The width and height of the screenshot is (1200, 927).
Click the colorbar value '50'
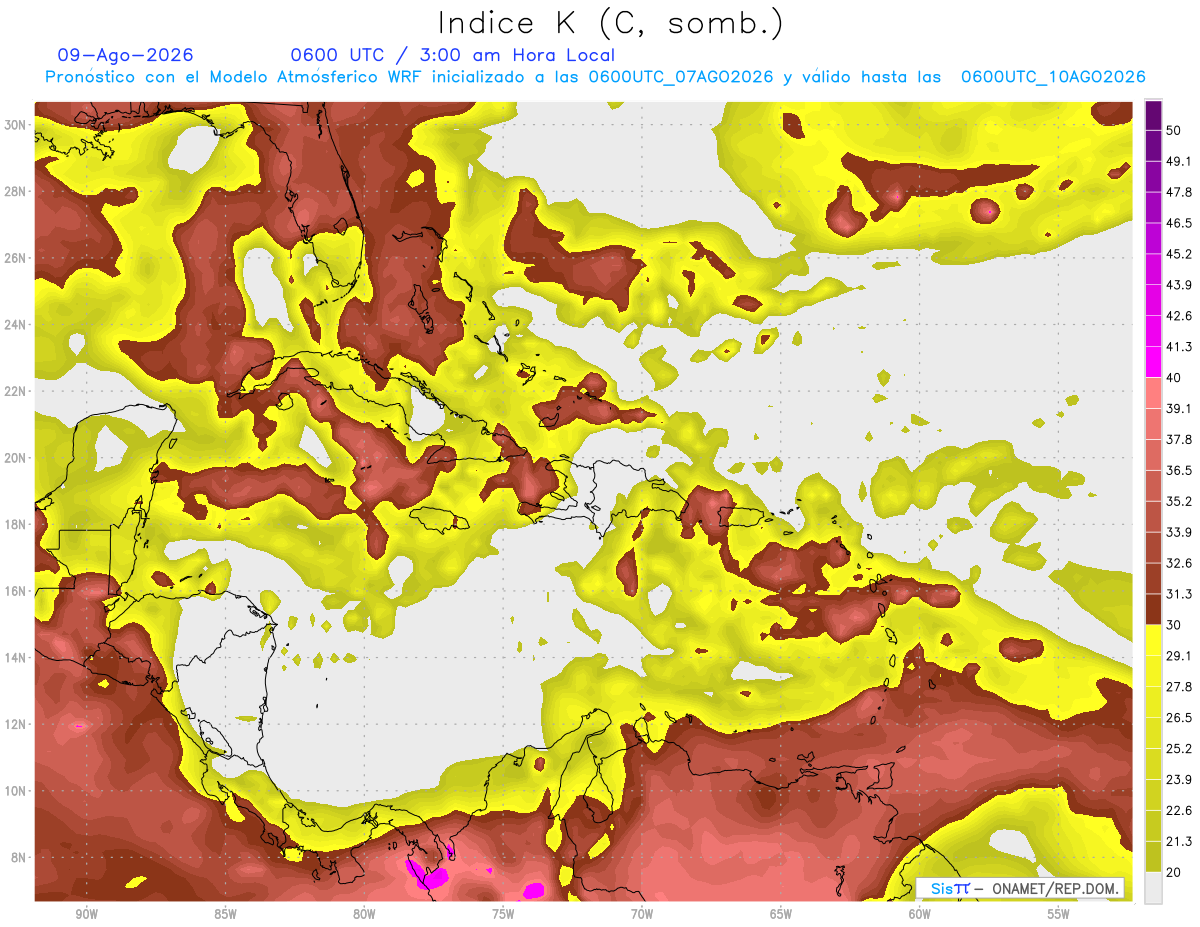click(x=1175, y=131)
